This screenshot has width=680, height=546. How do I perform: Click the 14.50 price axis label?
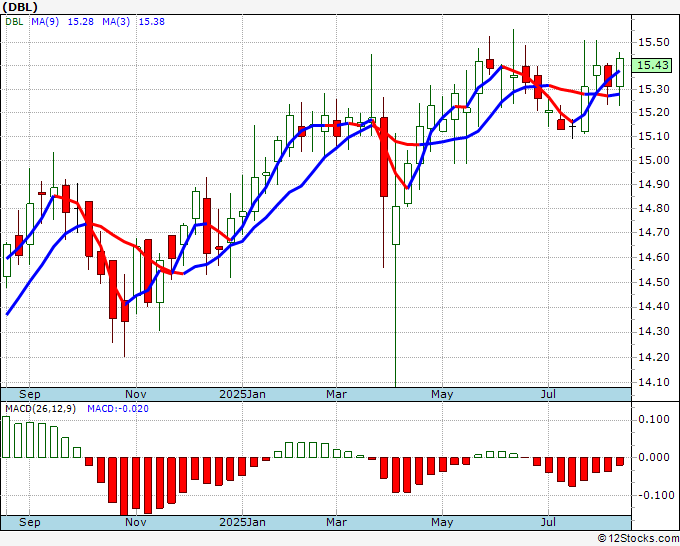pyautogui.click(x=653, y=282)
